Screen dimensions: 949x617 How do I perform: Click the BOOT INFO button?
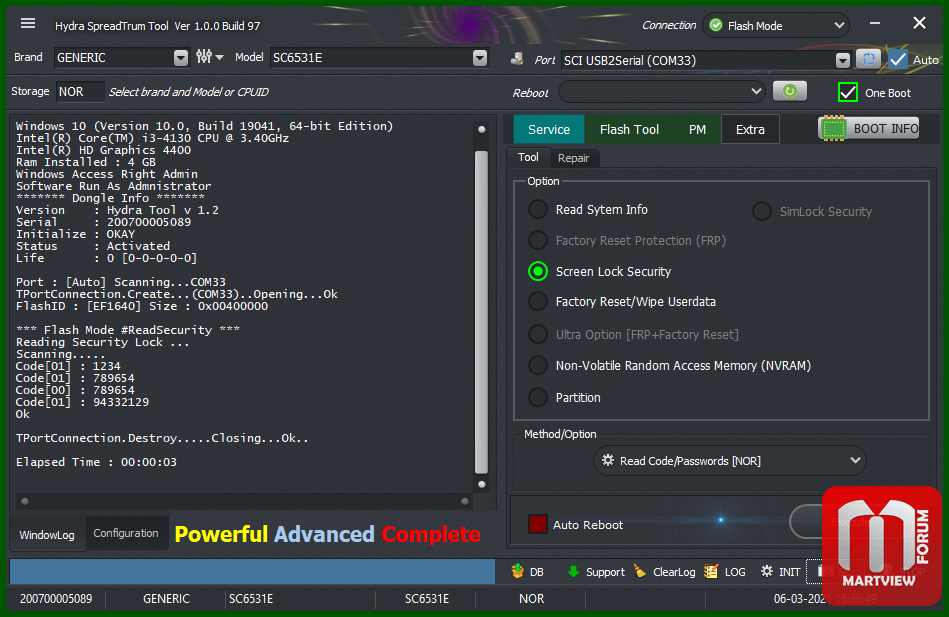(868, 129)
